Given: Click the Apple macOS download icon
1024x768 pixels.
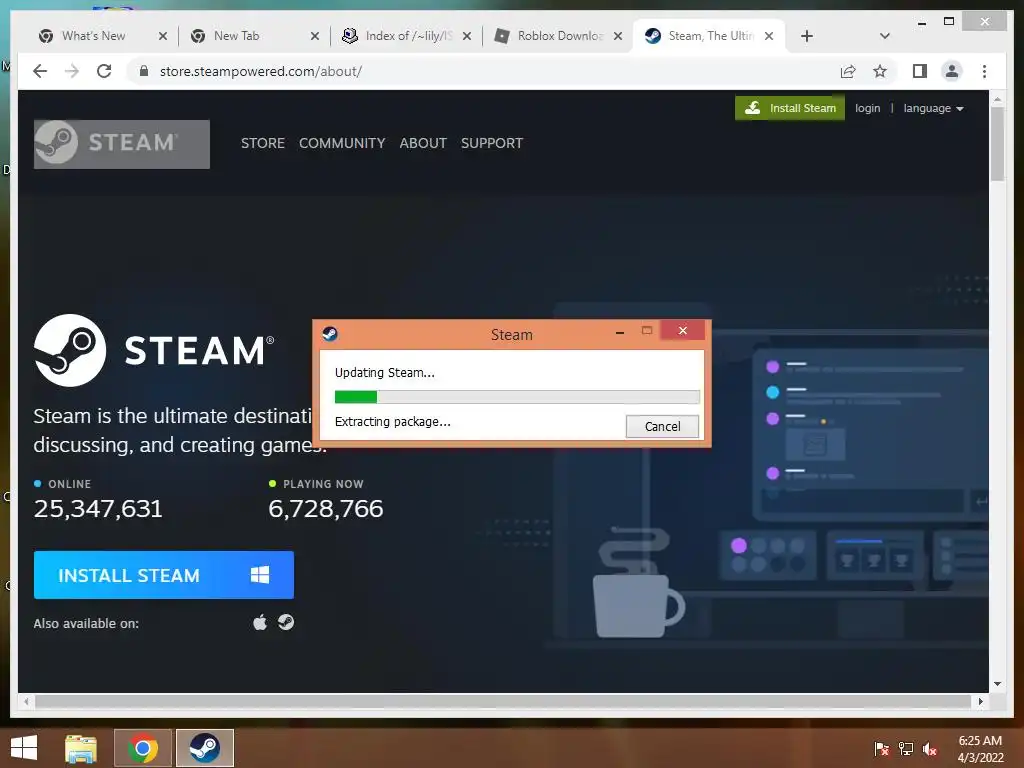Looking at the screenshot, I should click(x=260, y=622).
